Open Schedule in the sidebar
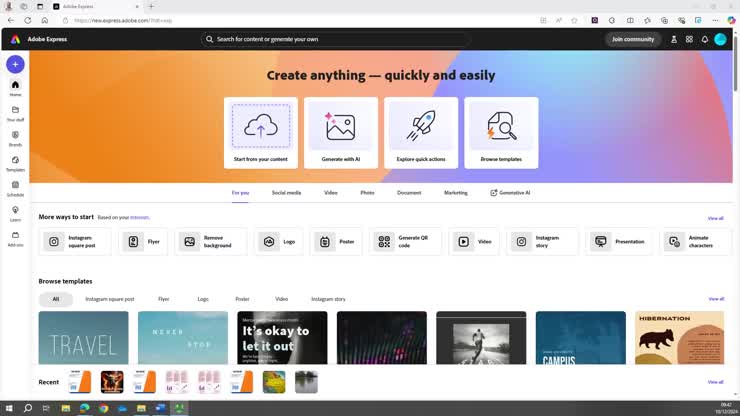The width and height of the screenshot is (740, 416). pos(15,188)
